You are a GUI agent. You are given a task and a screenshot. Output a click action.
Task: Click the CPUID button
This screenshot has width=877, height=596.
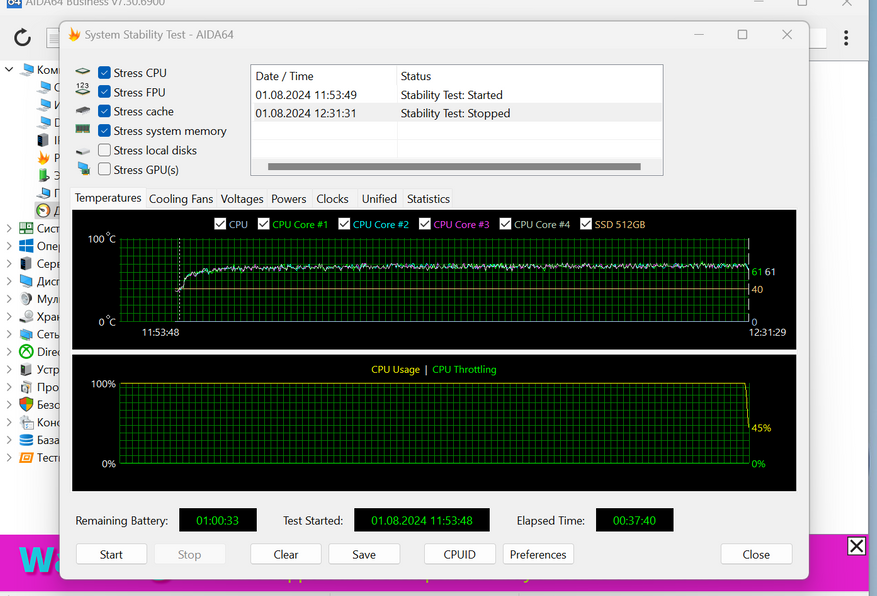click(x=458, y=555)
